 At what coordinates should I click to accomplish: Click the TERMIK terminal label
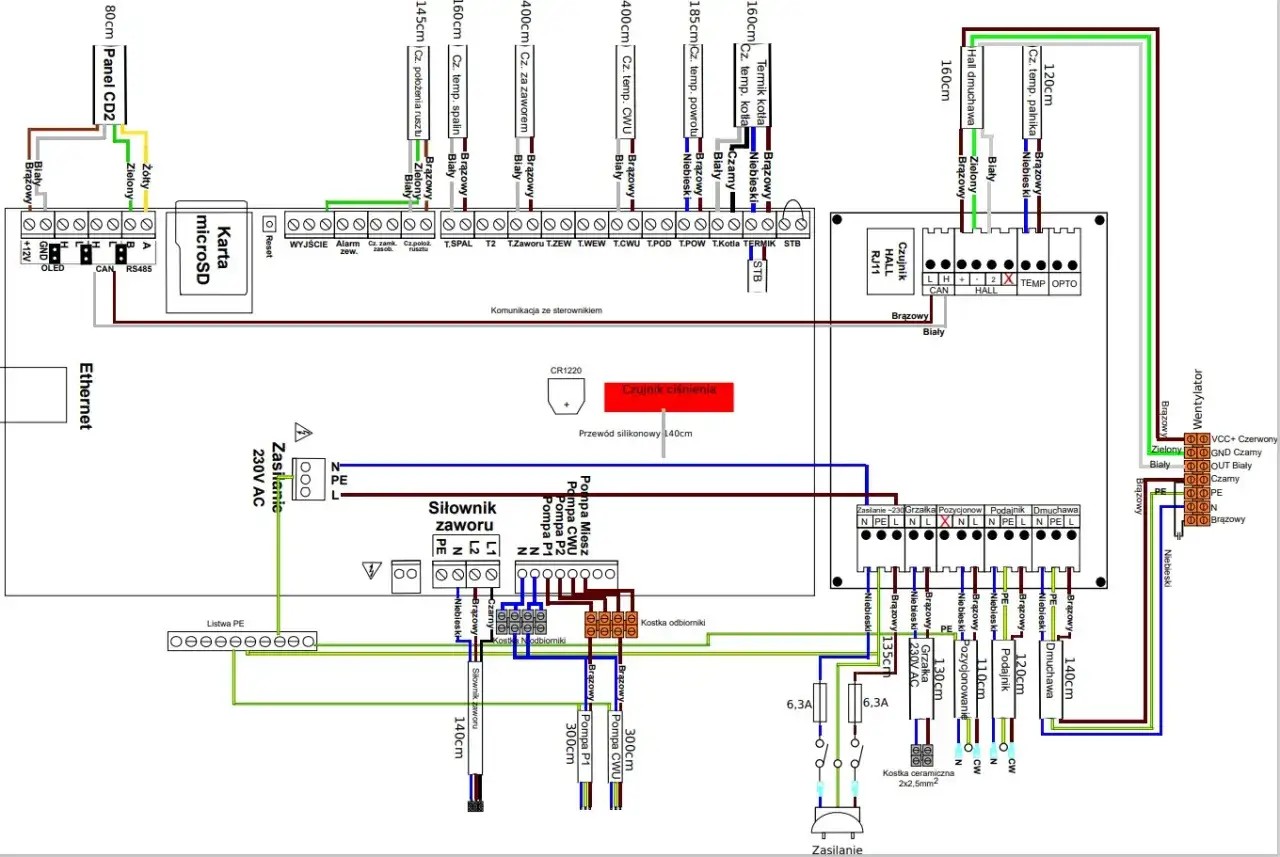760,243
